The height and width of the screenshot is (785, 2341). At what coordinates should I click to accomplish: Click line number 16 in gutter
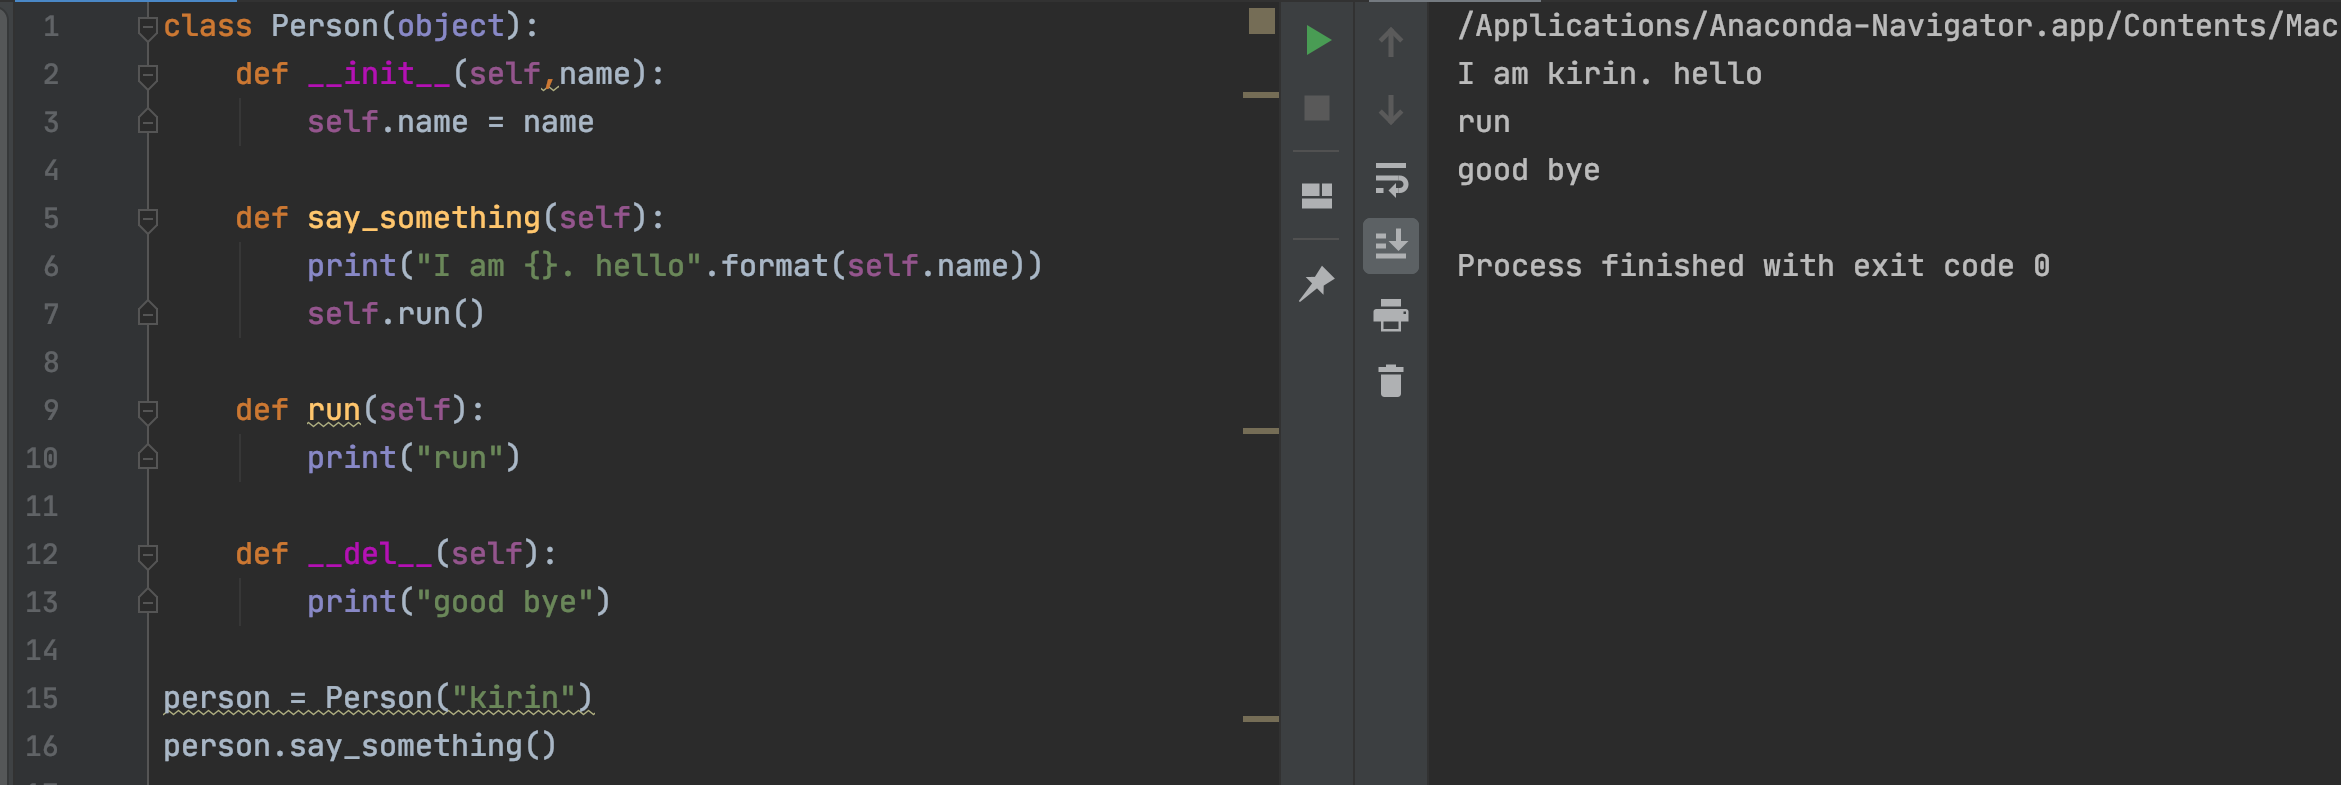point(42,746)
